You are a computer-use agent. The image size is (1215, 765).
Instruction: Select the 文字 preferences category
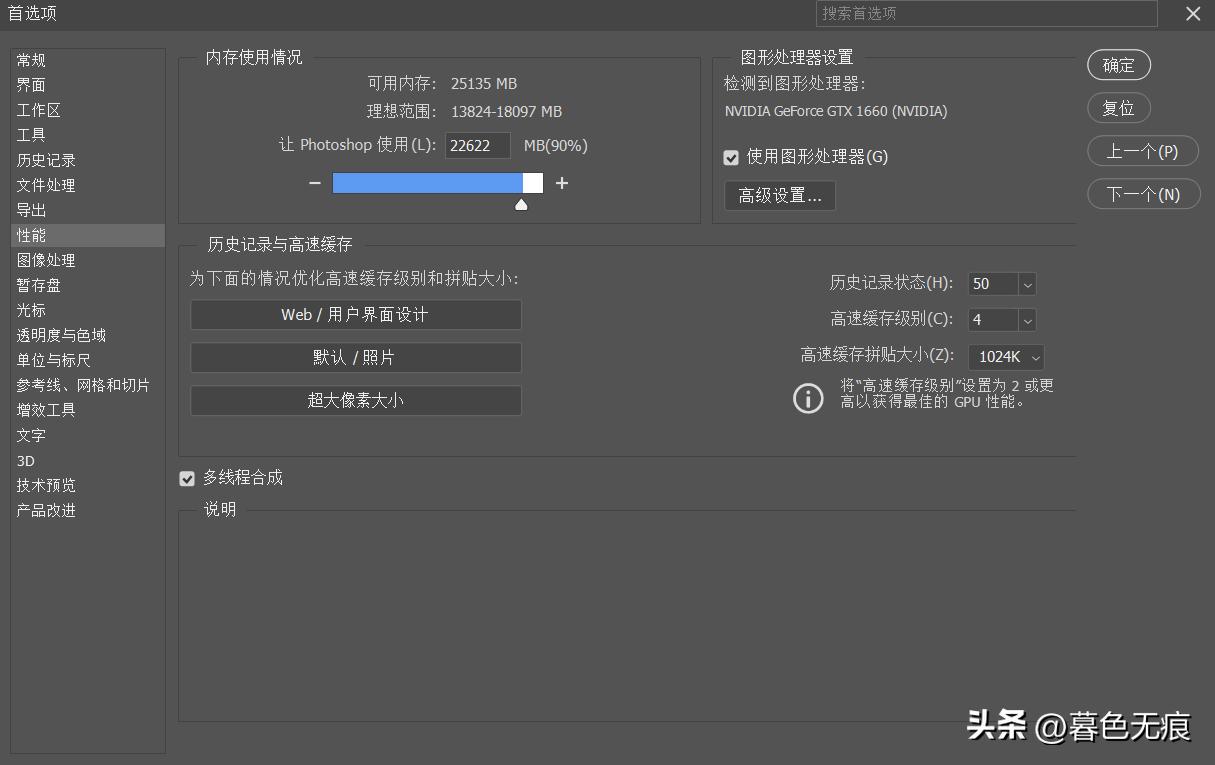point(31,435)
